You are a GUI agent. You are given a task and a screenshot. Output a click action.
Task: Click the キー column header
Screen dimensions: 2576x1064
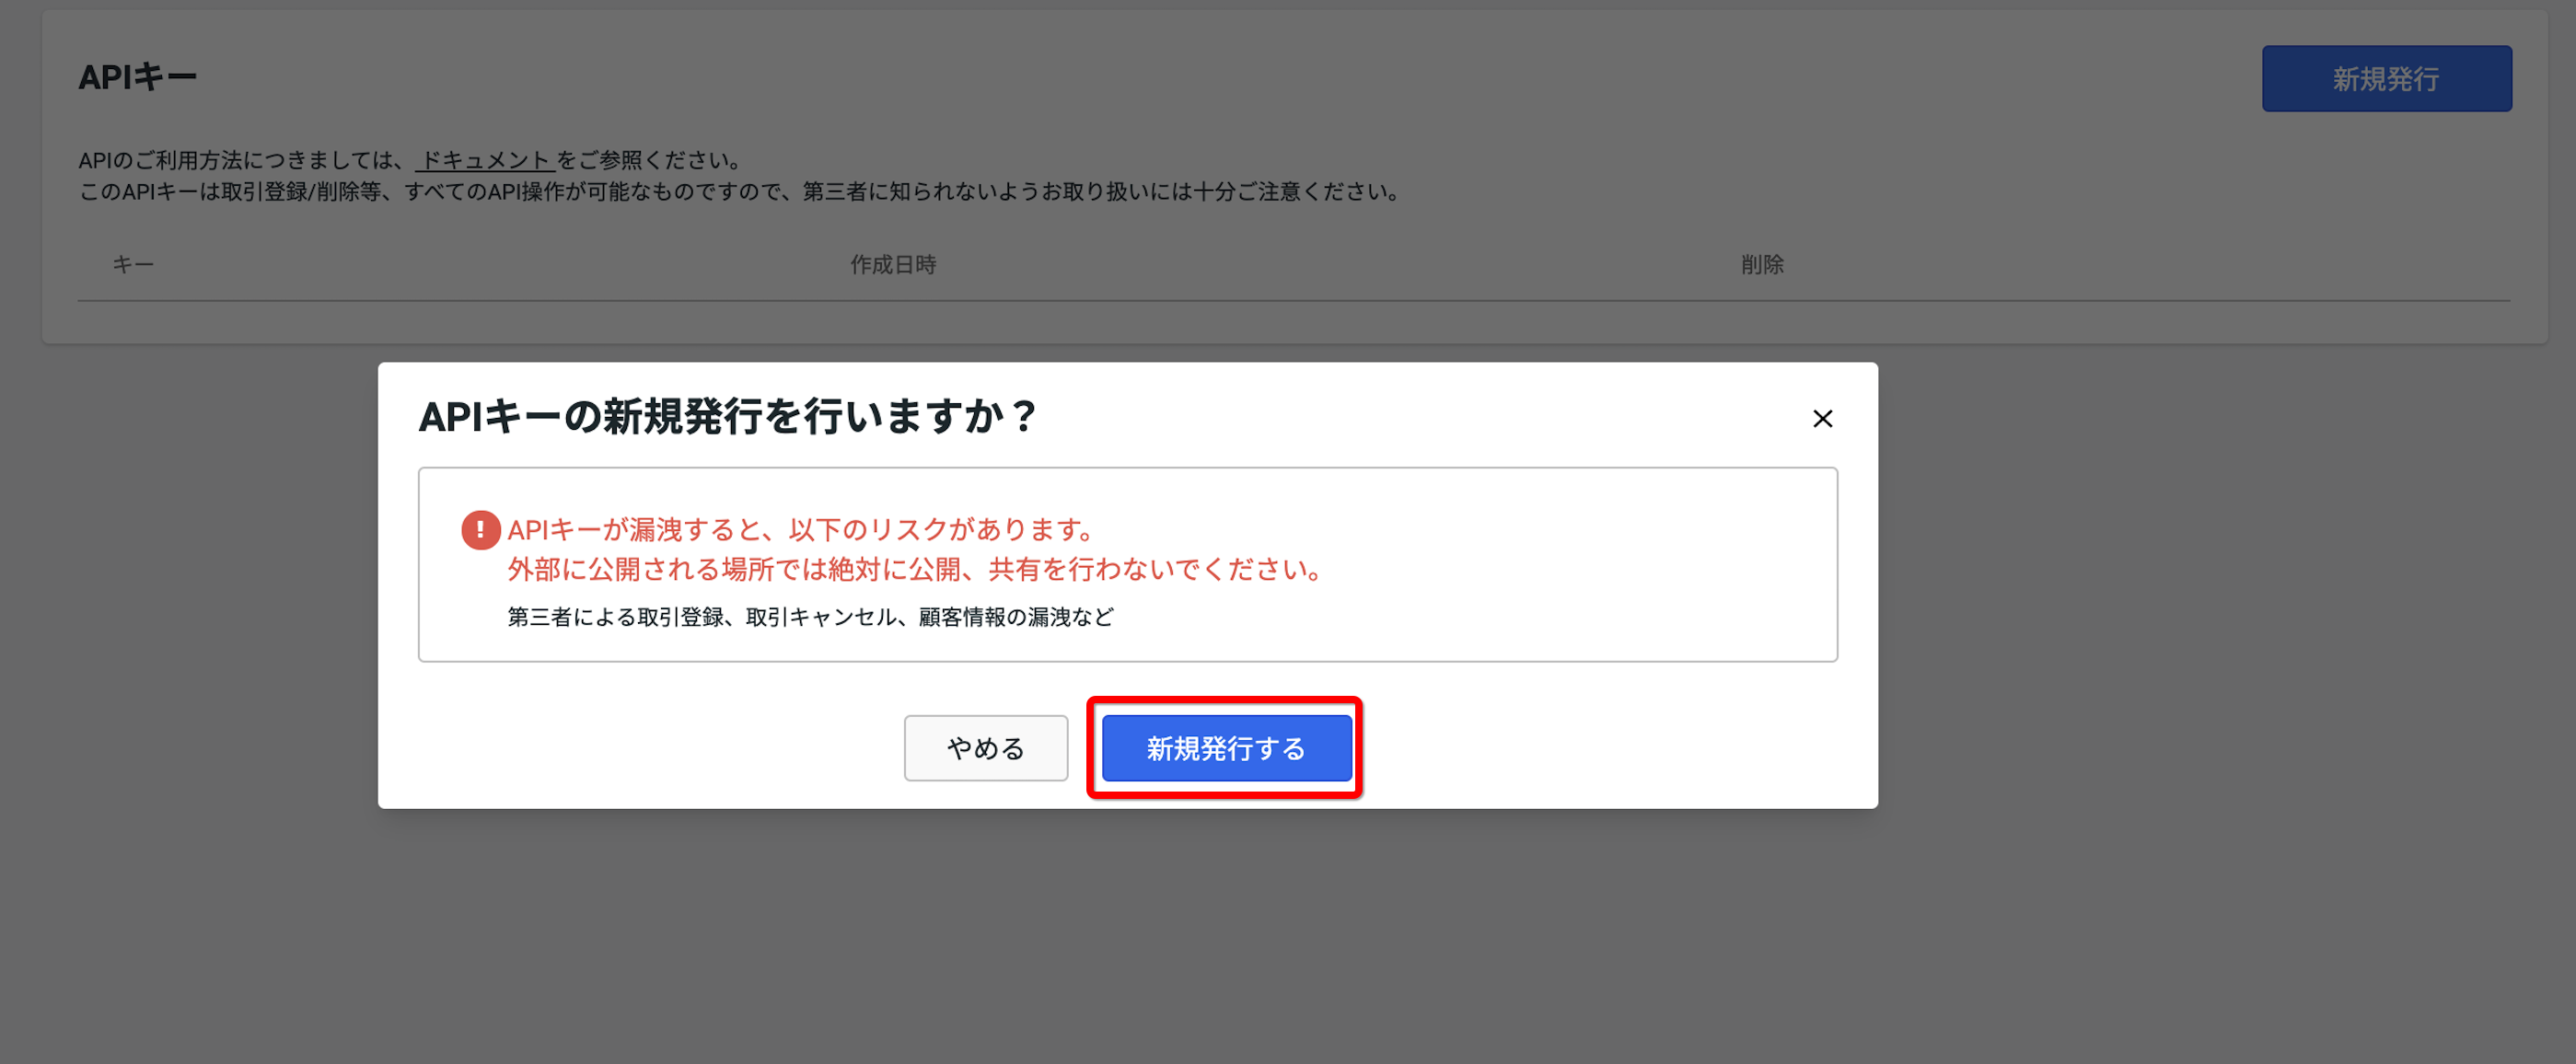[x=133, y=265]
